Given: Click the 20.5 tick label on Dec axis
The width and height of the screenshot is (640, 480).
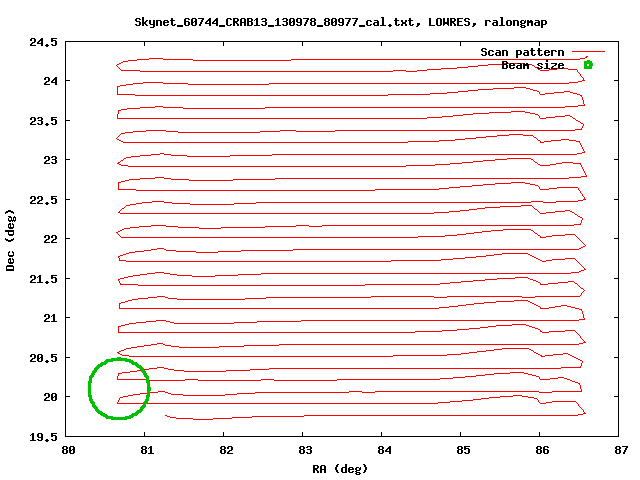Looking at the screenshot, I should [x=43, y=358].
